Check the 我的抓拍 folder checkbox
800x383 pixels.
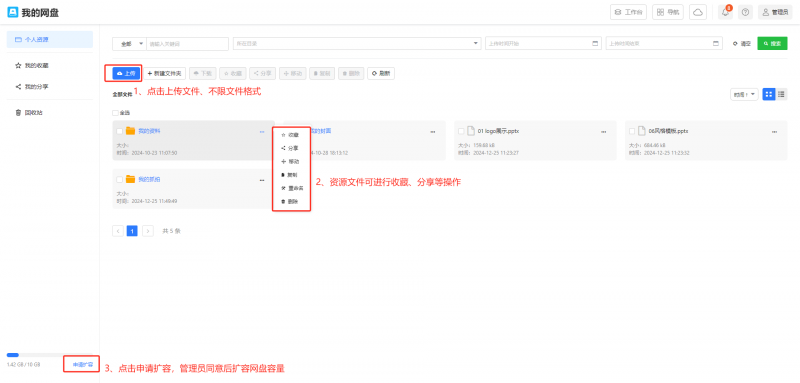point(119,180)
